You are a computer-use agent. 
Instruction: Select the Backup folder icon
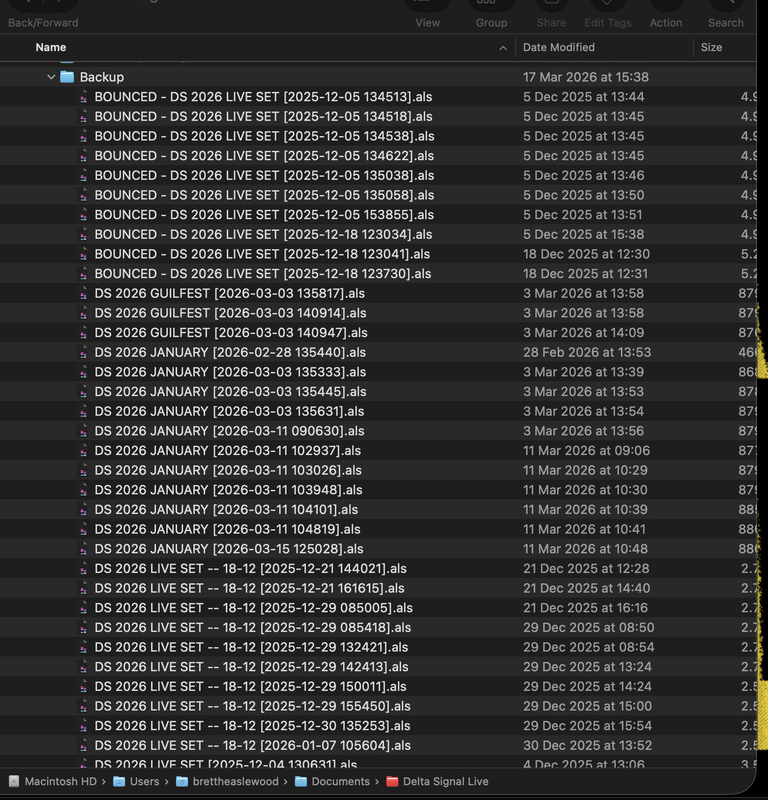pyautogui.click(x=67, y=77)
